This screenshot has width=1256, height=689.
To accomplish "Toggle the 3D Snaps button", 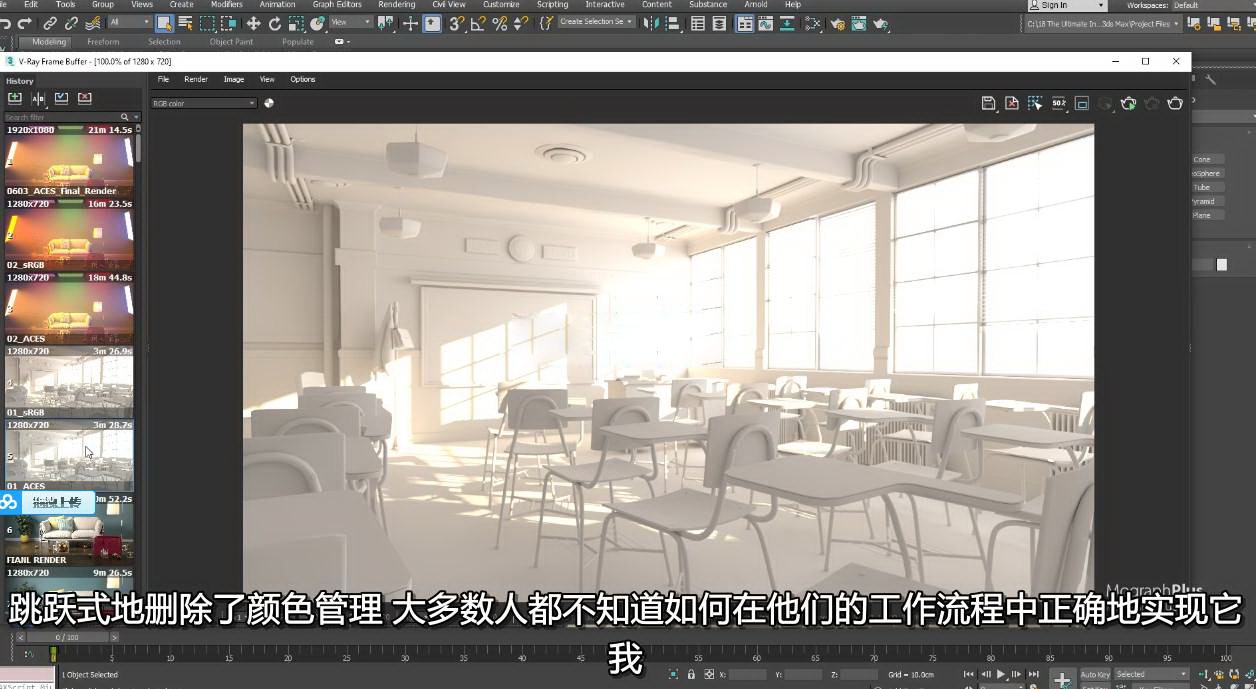I will (457, 23).
